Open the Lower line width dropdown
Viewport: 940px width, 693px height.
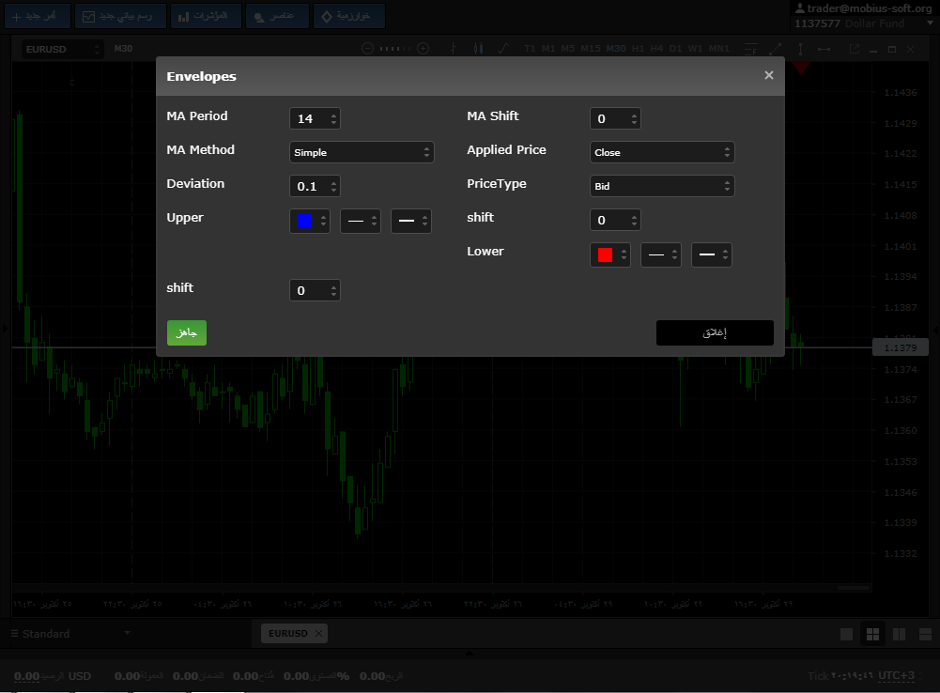pos(712,255)
